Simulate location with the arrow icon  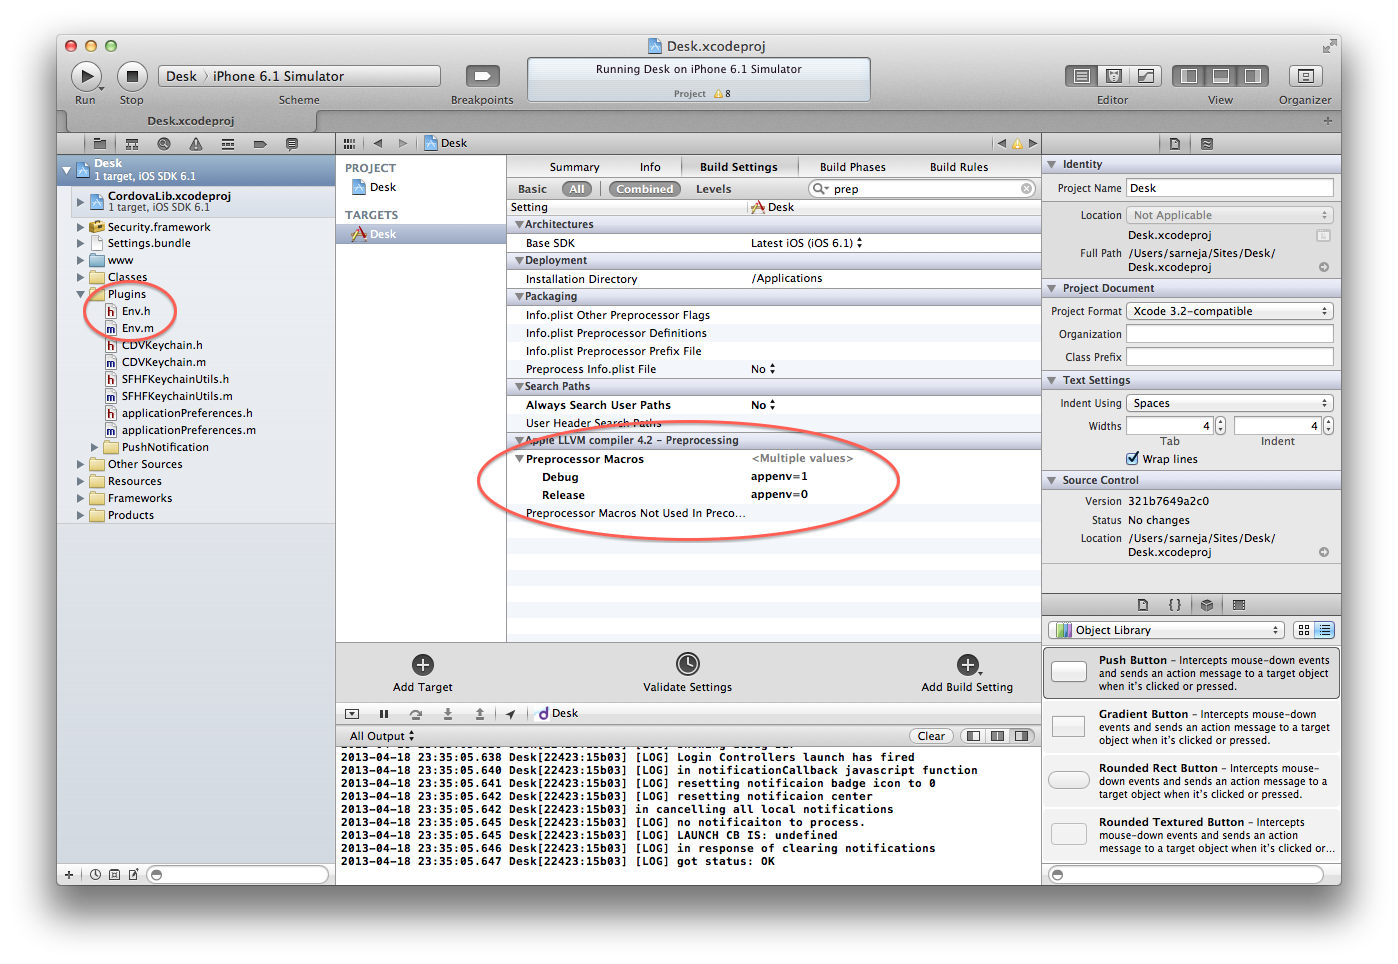[x=511, y=714]
